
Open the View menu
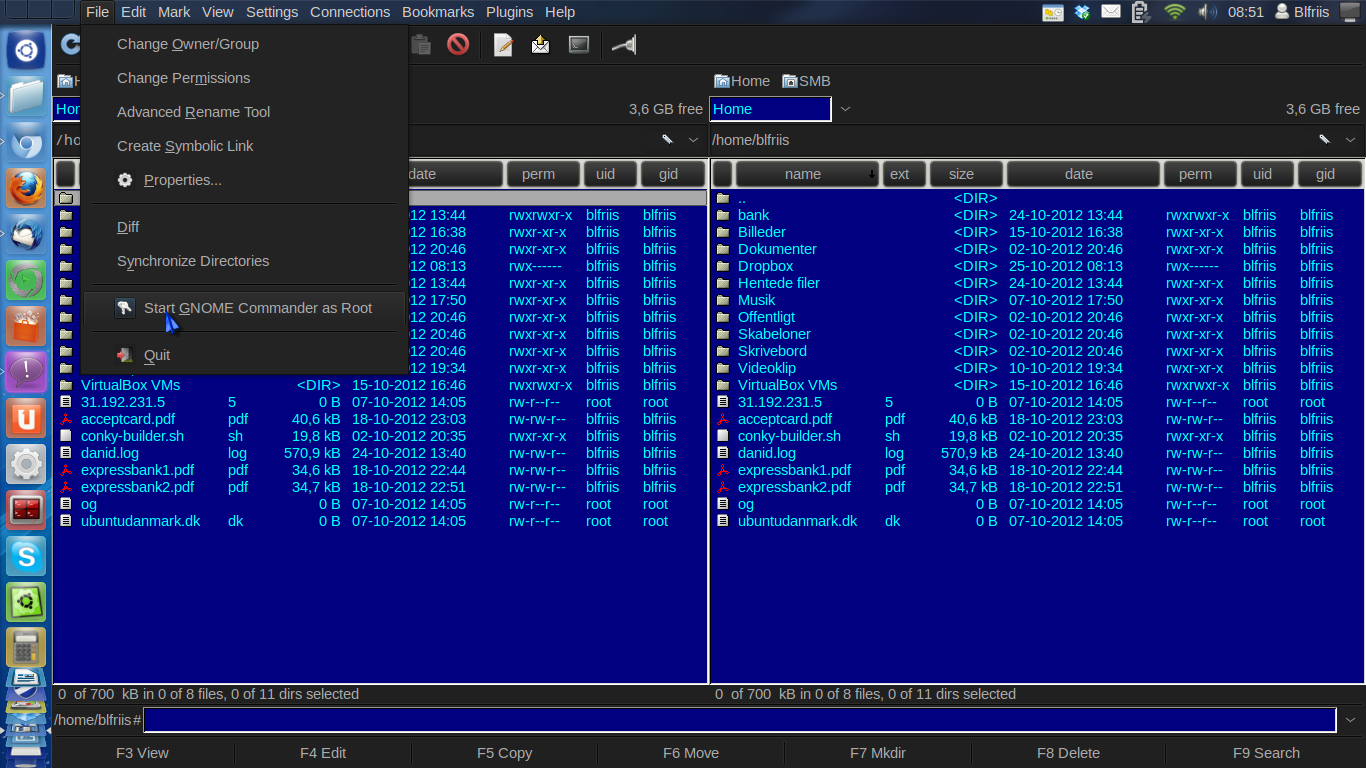(x=217, y=12)
